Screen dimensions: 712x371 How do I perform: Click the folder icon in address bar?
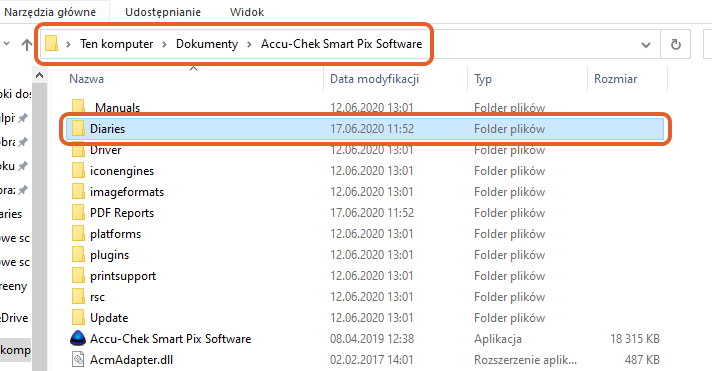click(51, 44)
